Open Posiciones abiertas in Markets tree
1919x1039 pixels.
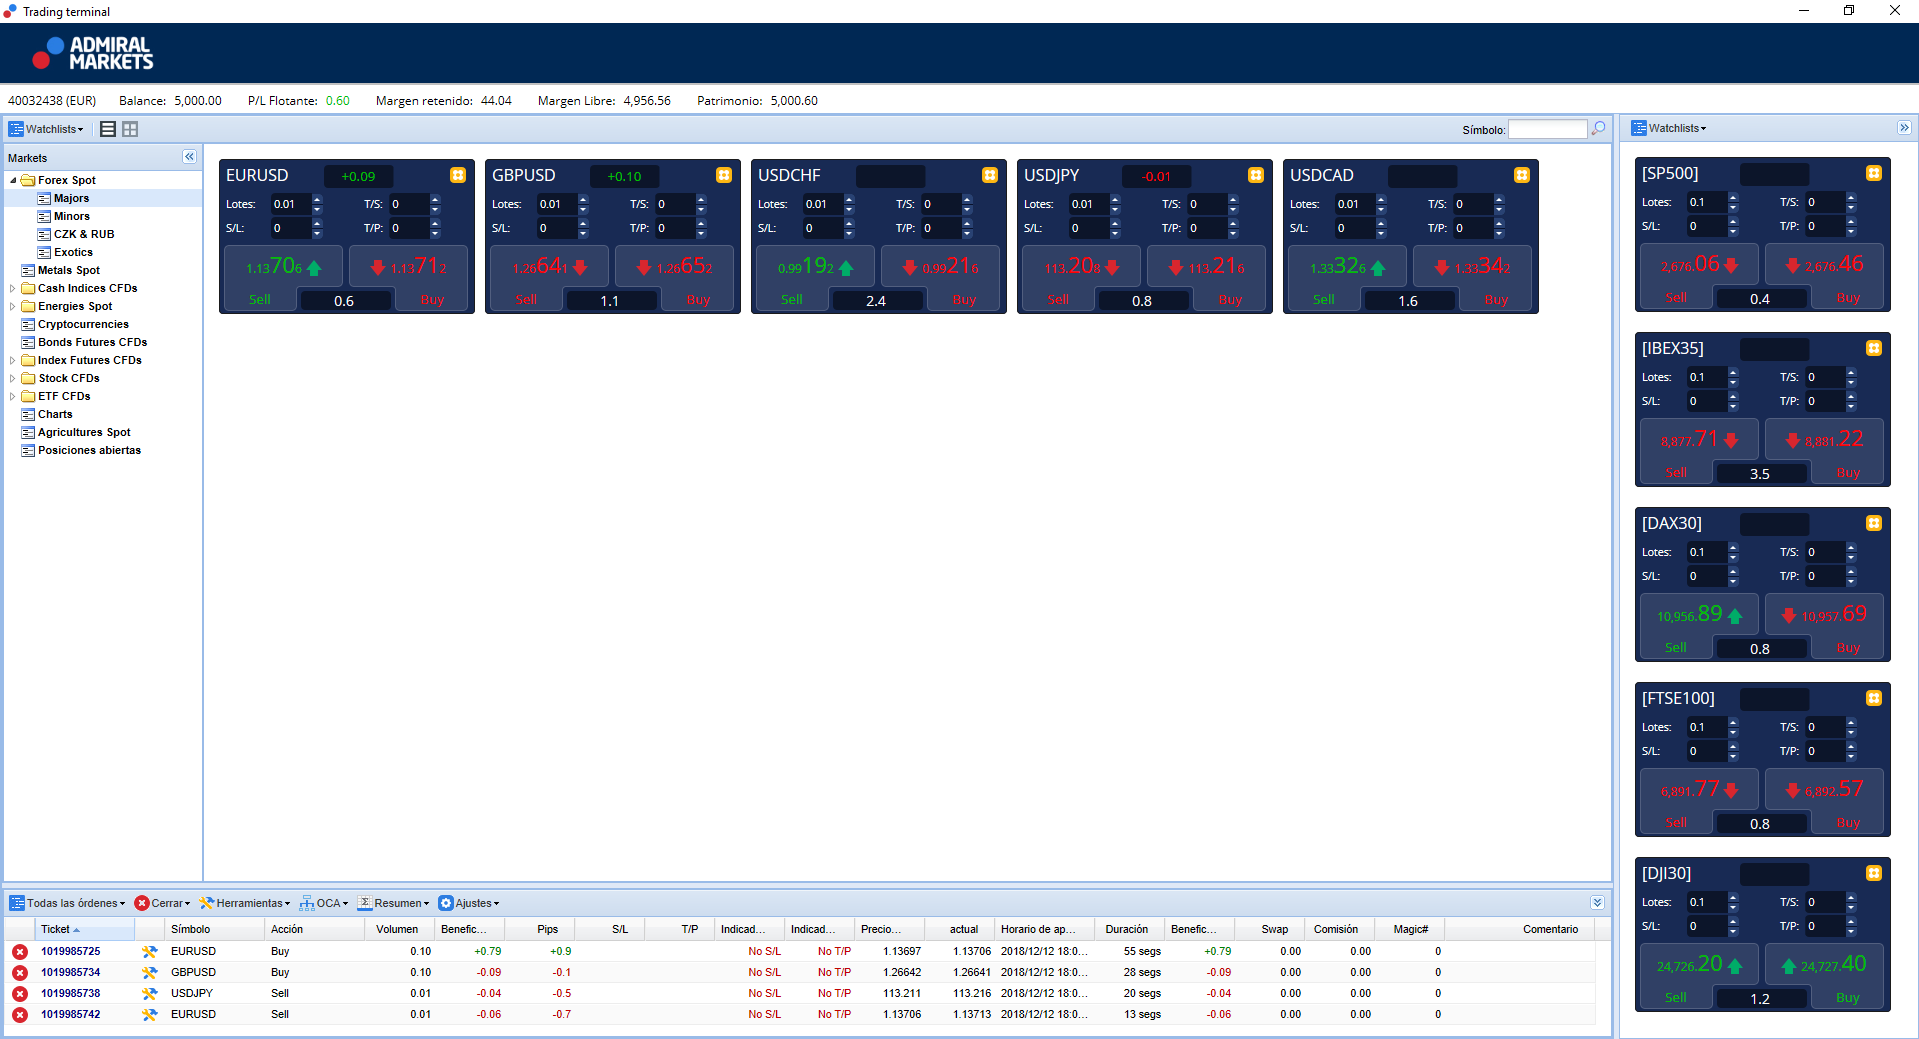[89, 451]
